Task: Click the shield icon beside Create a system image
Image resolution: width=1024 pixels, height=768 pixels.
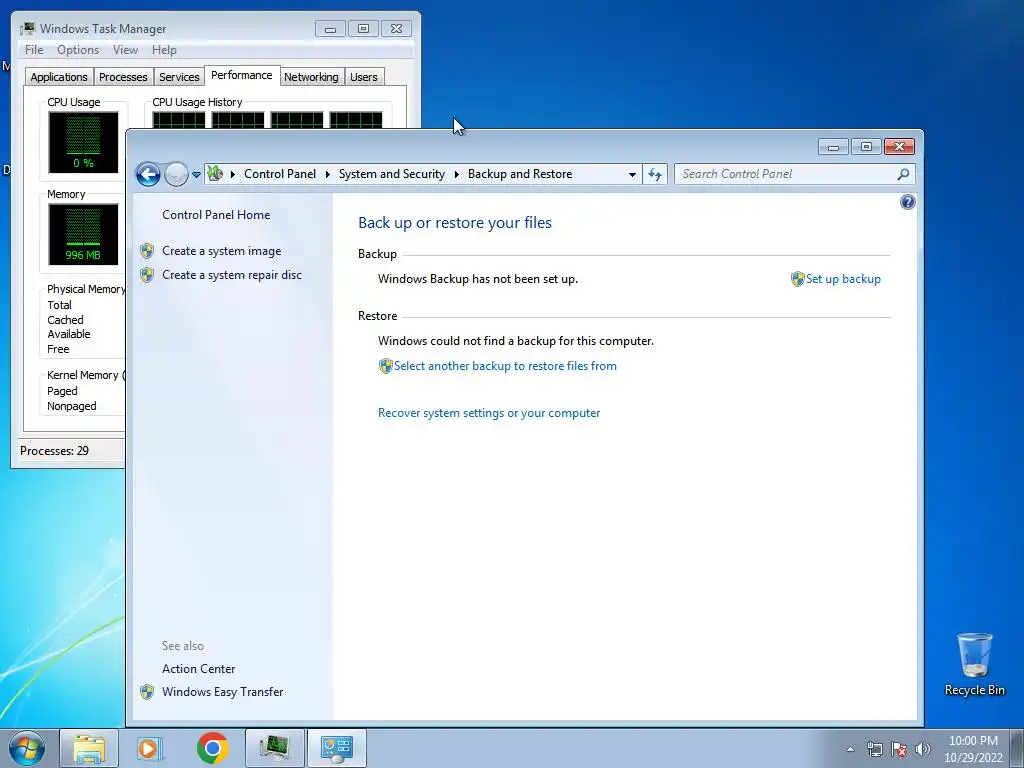Action: [147, 251]
